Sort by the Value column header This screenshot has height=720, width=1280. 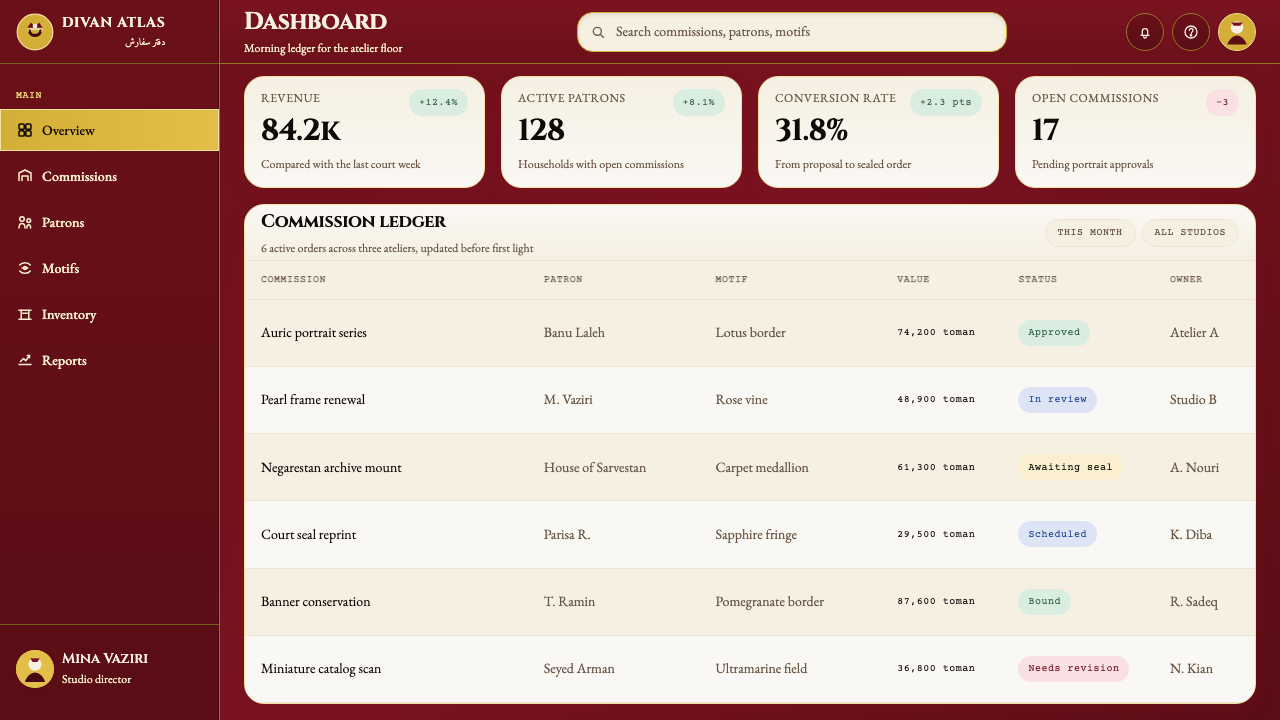[x=913, y=279]
